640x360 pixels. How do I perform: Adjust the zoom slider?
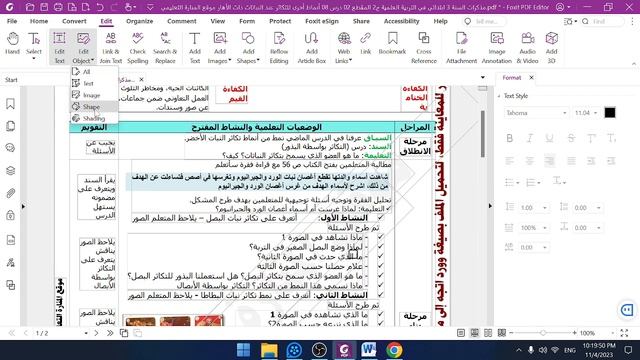tap(543, 333)
